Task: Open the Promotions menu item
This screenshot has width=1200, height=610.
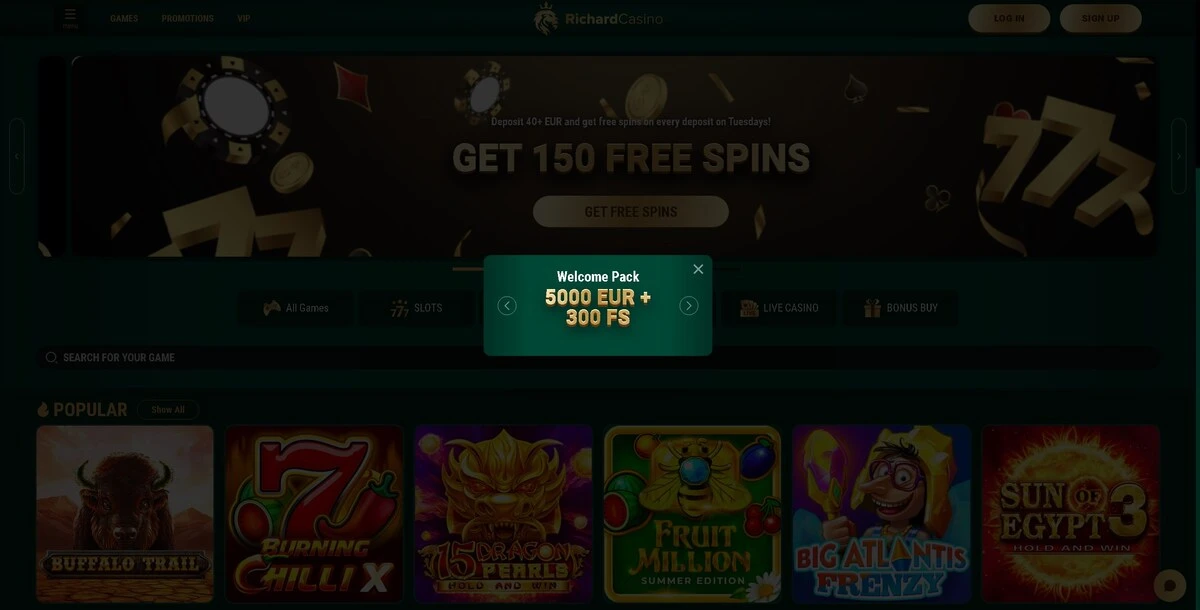Action: 188,19
